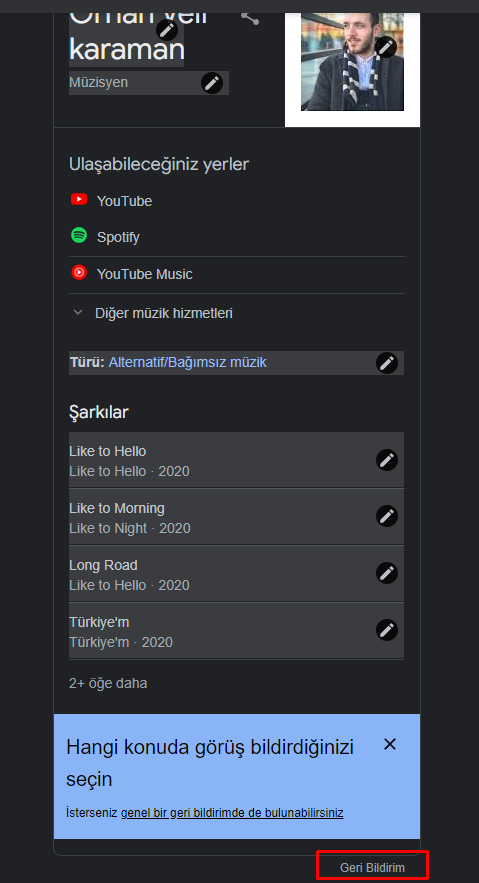Image resolution: width=479 pixels, height=883 pixels.
Task: Edit the Türü genre field pencil icon
Action: (387, 363)
